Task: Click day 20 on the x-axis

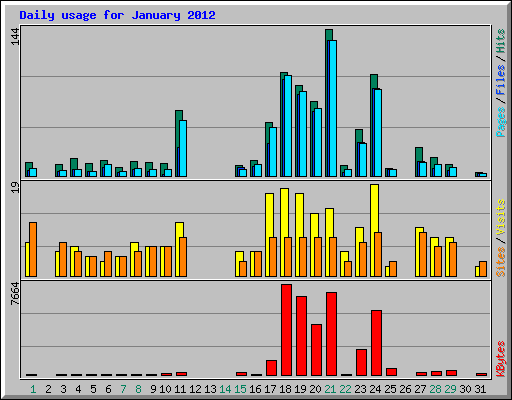Action: 315,389
